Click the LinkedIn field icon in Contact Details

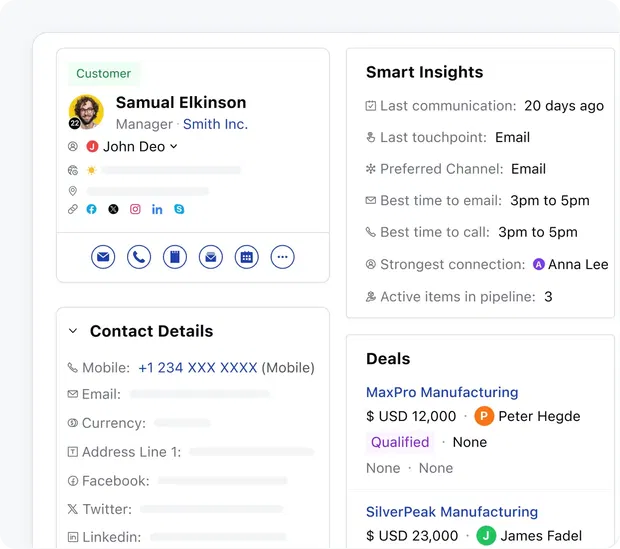(x=73, y=537)
